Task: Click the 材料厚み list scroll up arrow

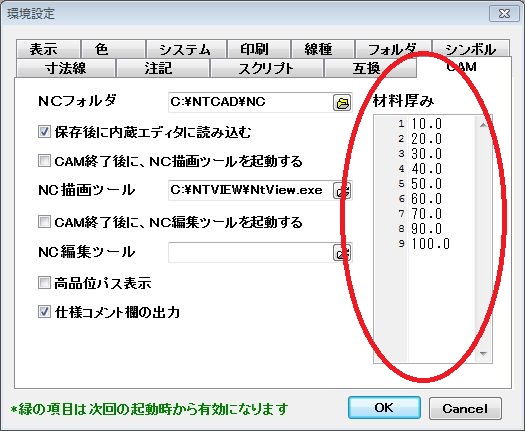Action: [x=483, y=125]
